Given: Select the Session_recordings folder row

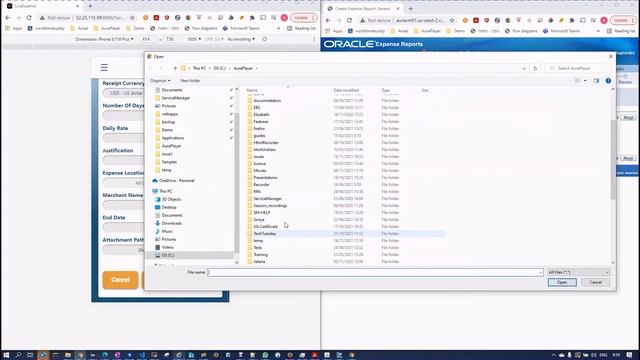Looking at the screenshot, I should tap(345, 205).
